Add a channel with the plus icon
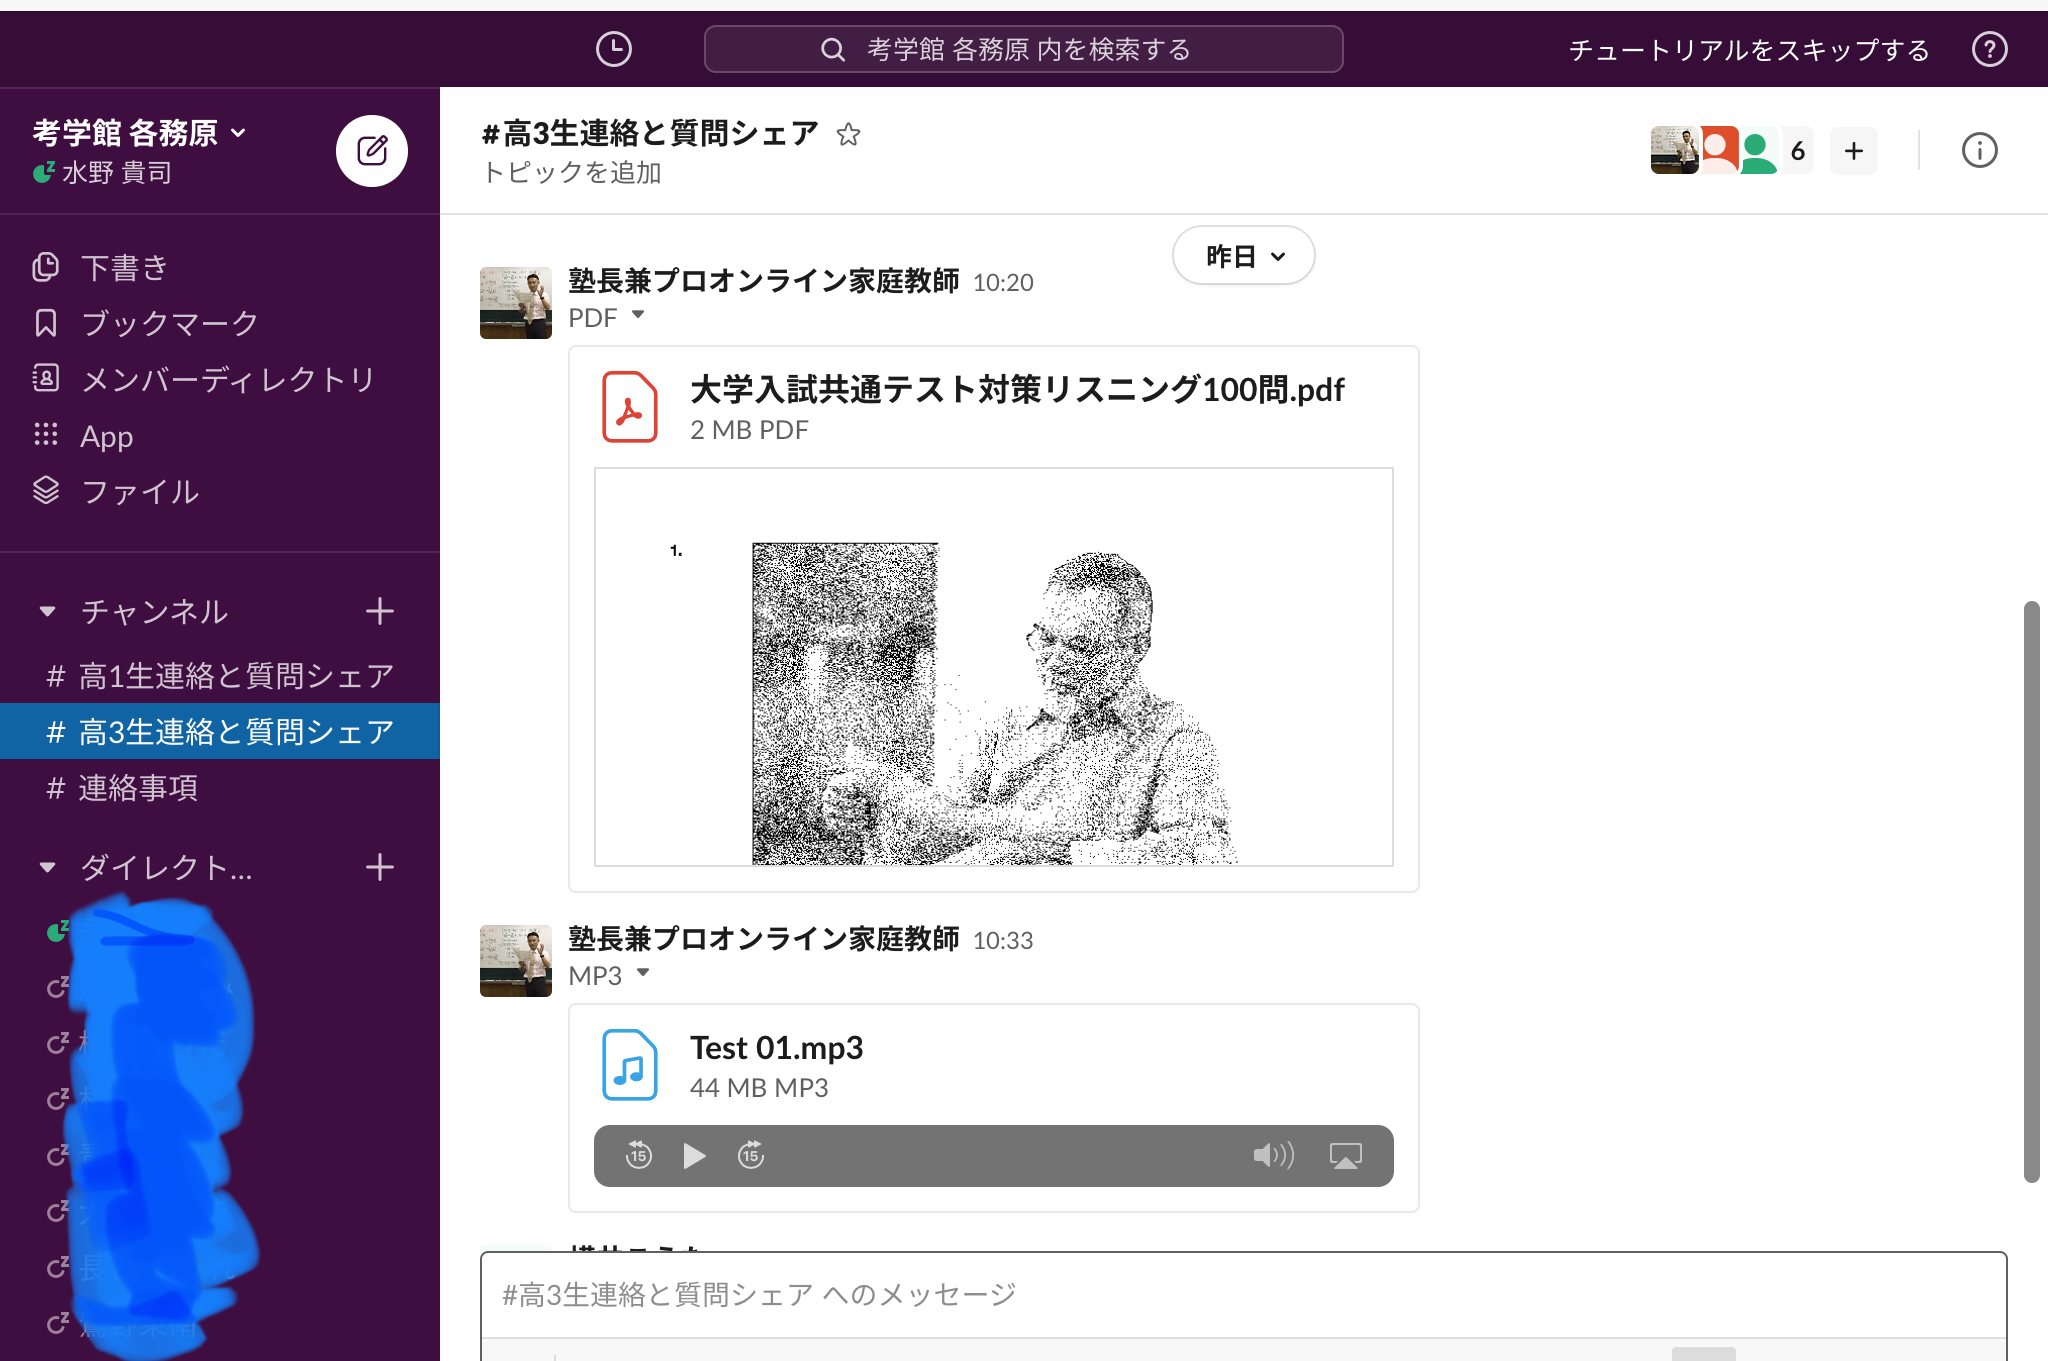The width and height of the screenshot is (2048, 1361). tap(380, 611)
